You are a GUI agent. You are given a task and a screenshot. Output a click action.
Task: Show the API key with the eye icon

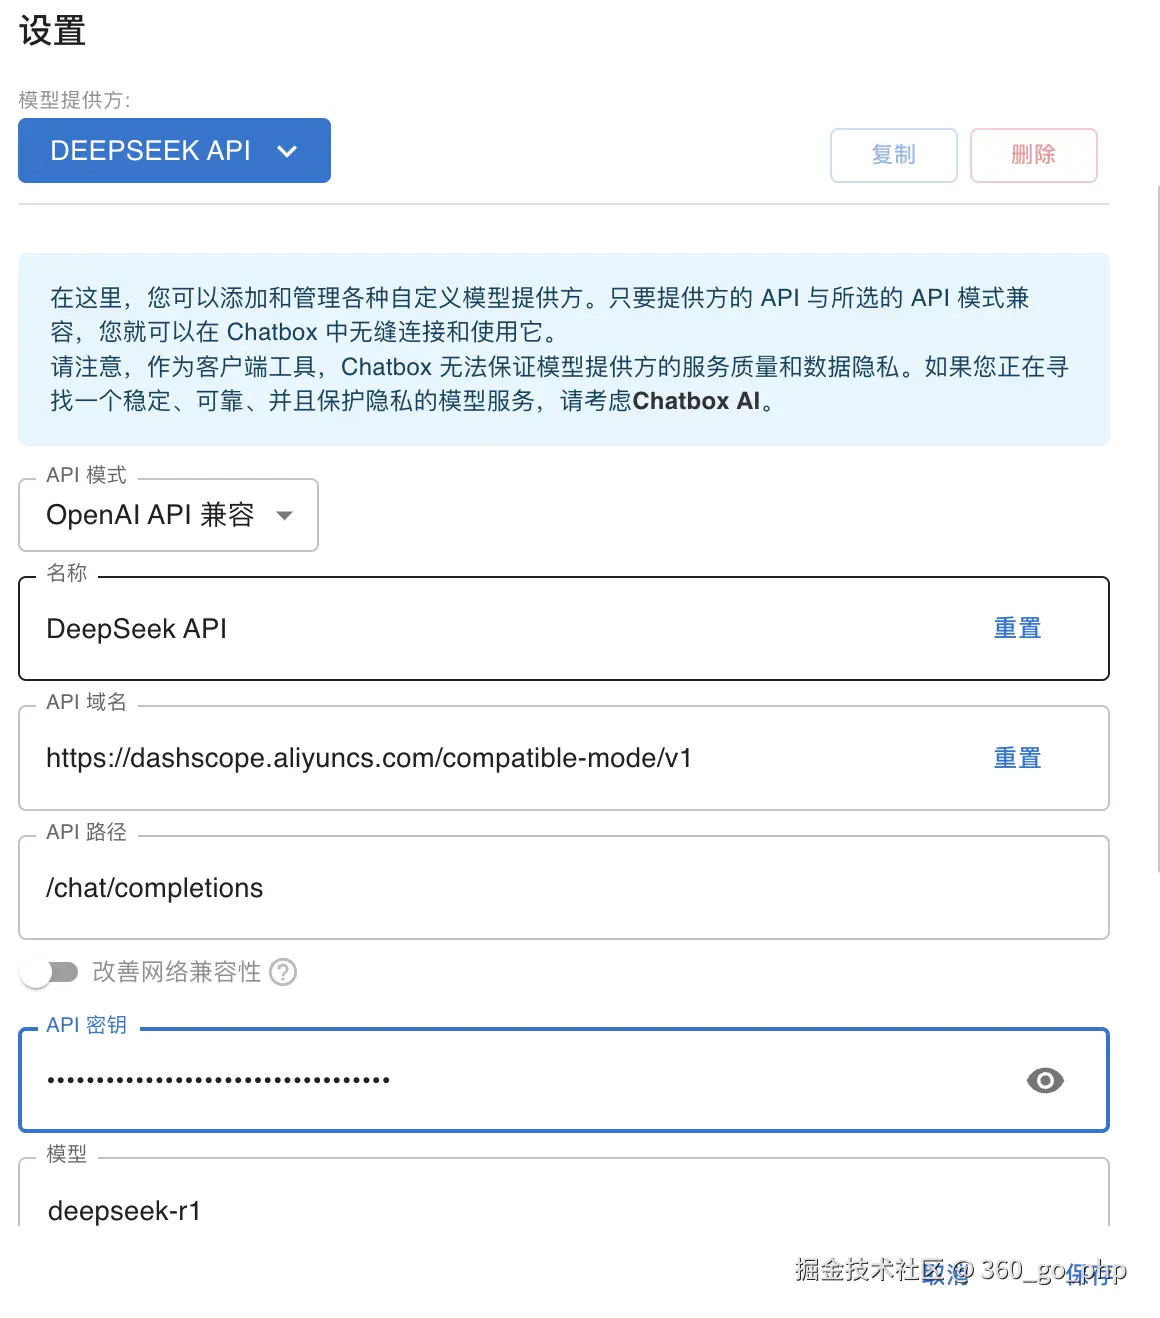(x=1045, y=1080)
